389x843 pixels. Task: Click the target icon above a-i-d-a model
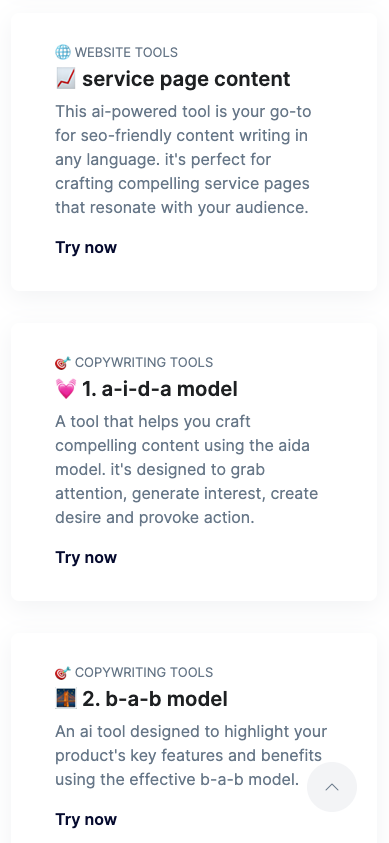click(x=63, y=363)
